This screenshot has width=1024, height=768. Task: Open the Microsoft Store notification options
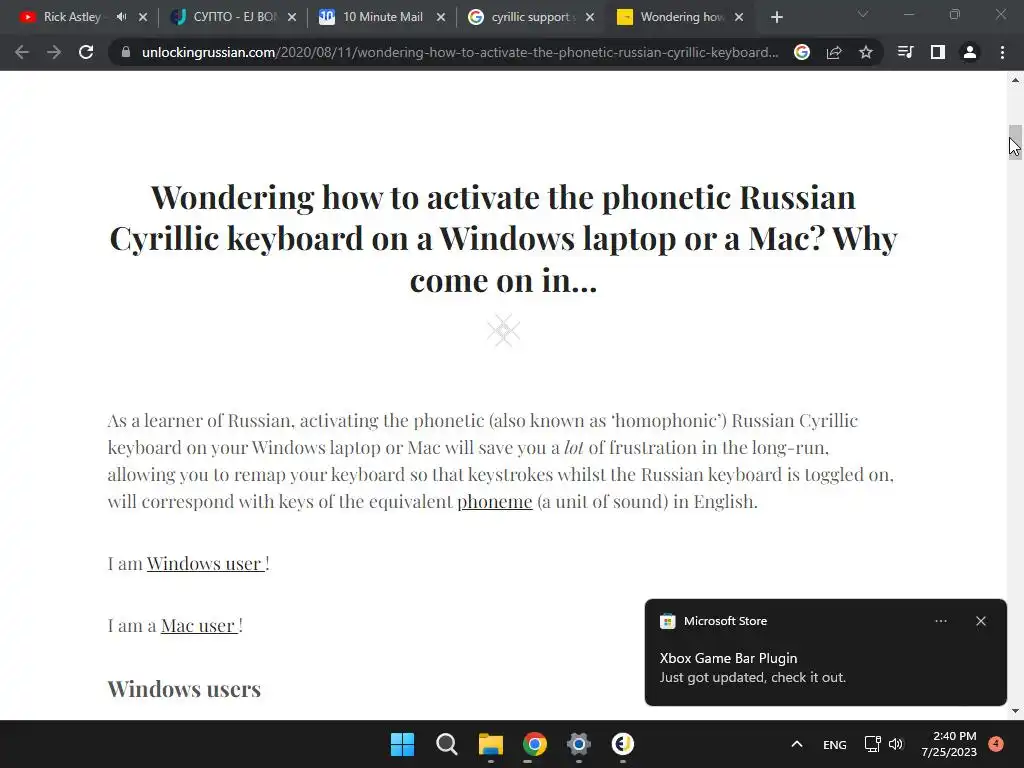tap(940, 621)
